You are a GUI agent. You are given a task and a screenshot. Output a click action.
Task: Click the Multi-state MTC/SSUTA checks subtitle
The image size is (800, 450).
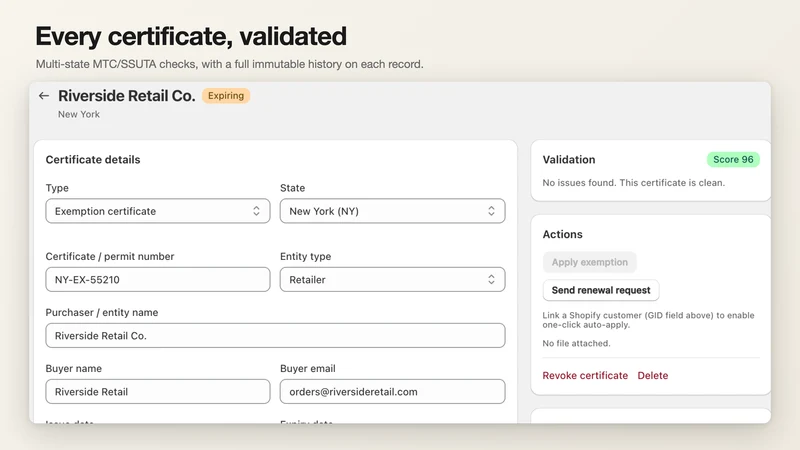230,64
